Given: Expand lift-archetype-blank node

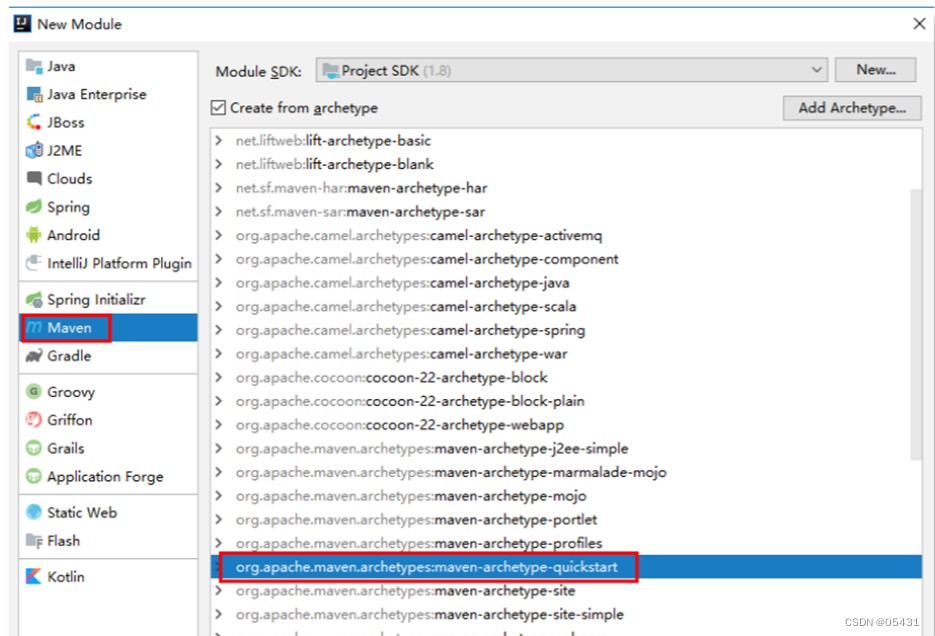Looking at the screenshot, I should click(x=219, y=164).
